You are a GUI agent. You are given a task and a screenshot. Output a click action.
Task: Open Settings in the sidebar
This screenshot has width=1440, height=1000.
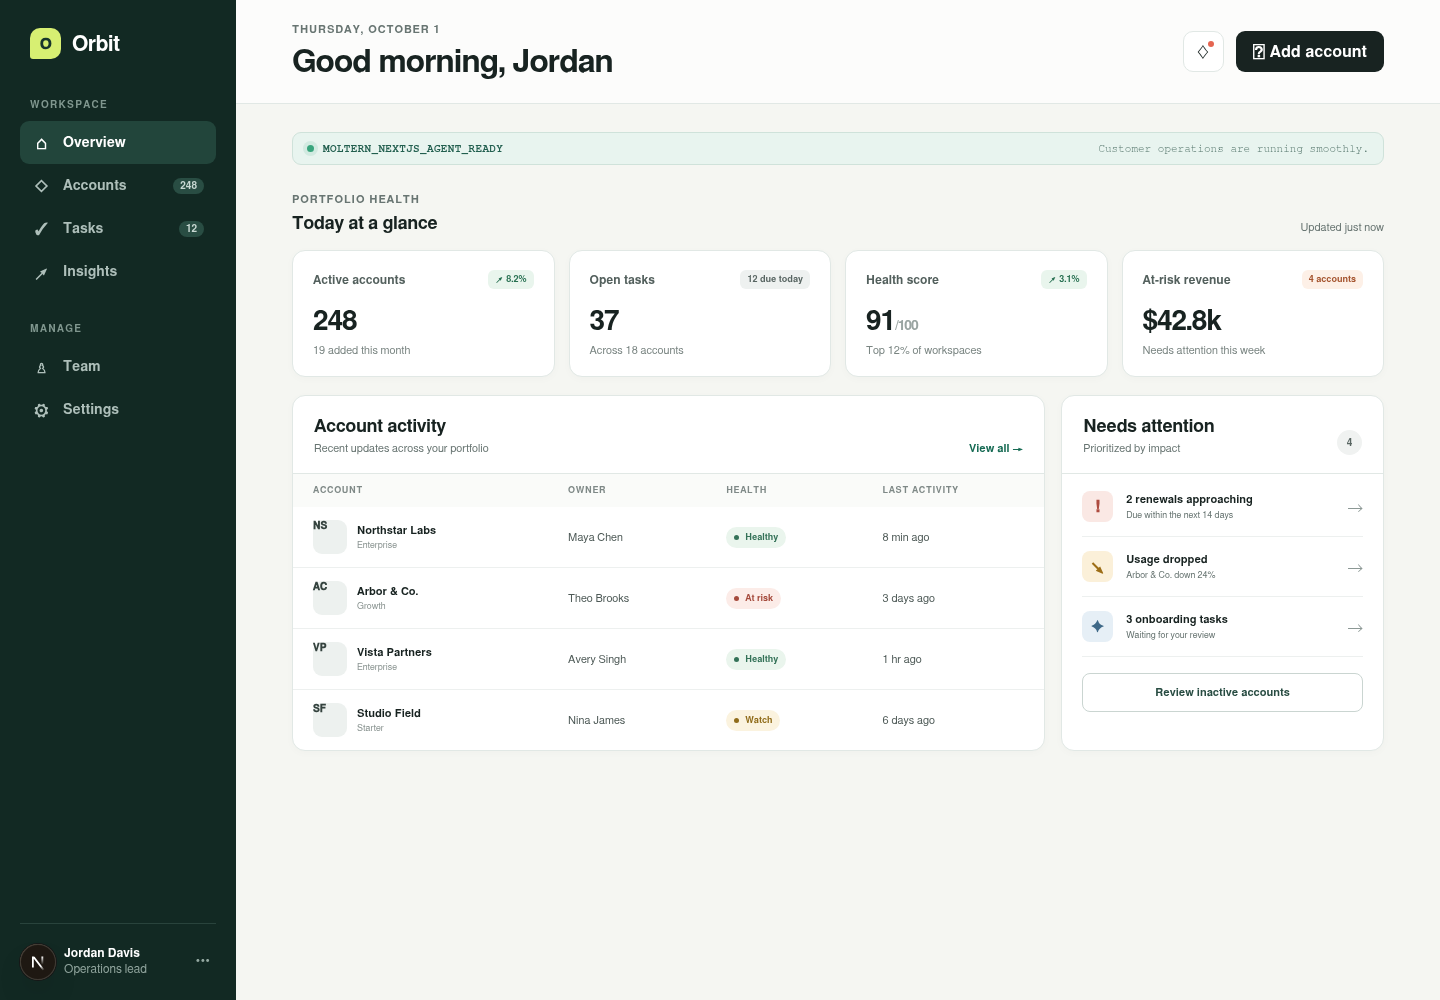[118, 409]
